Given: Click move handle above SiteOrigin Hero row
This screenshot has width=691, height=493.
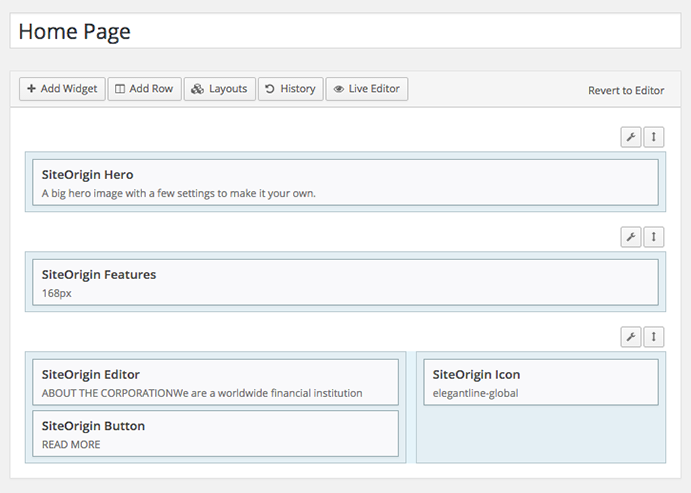Looking at the screenshot, I should (654, 137).
